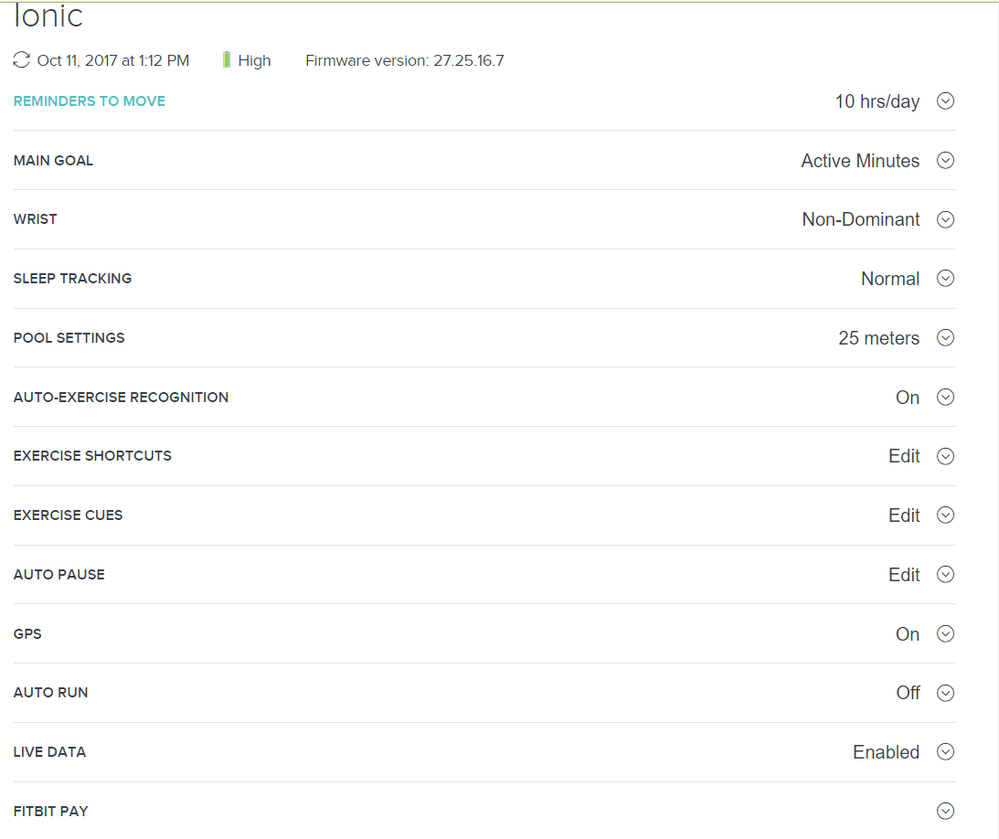Open the REMINDERS TO MOVE link
Screen dimensions: 999x839
tap(89, 101)
